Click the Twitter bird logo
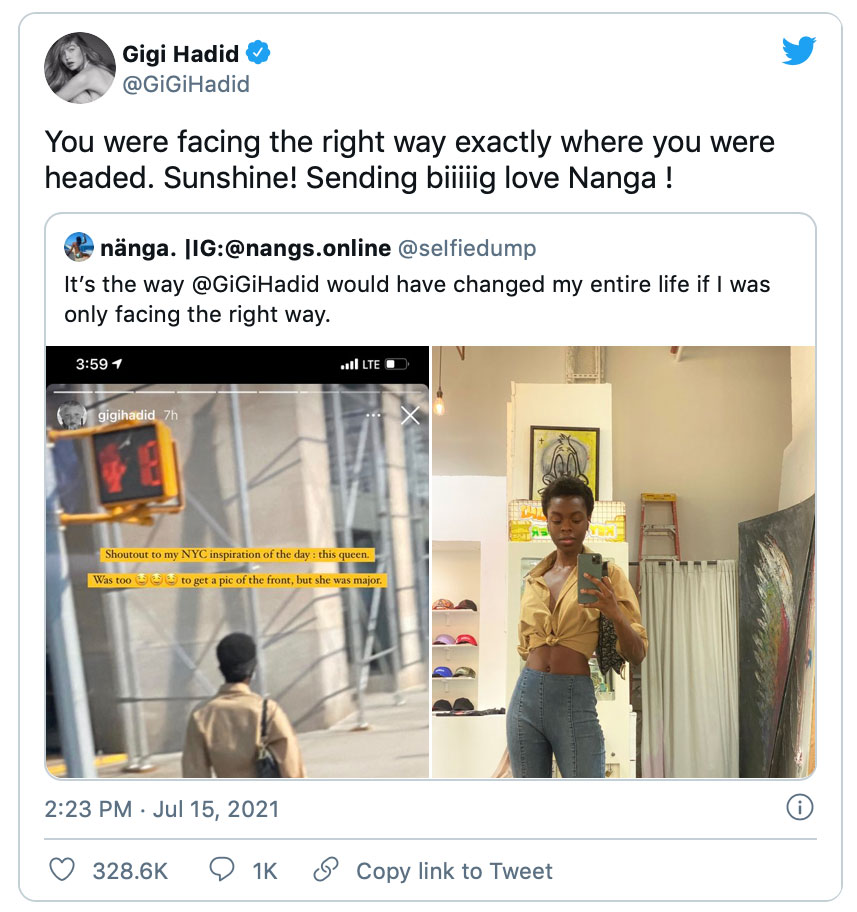The width and height of the screenshot is (857, 912). (798, 50)
